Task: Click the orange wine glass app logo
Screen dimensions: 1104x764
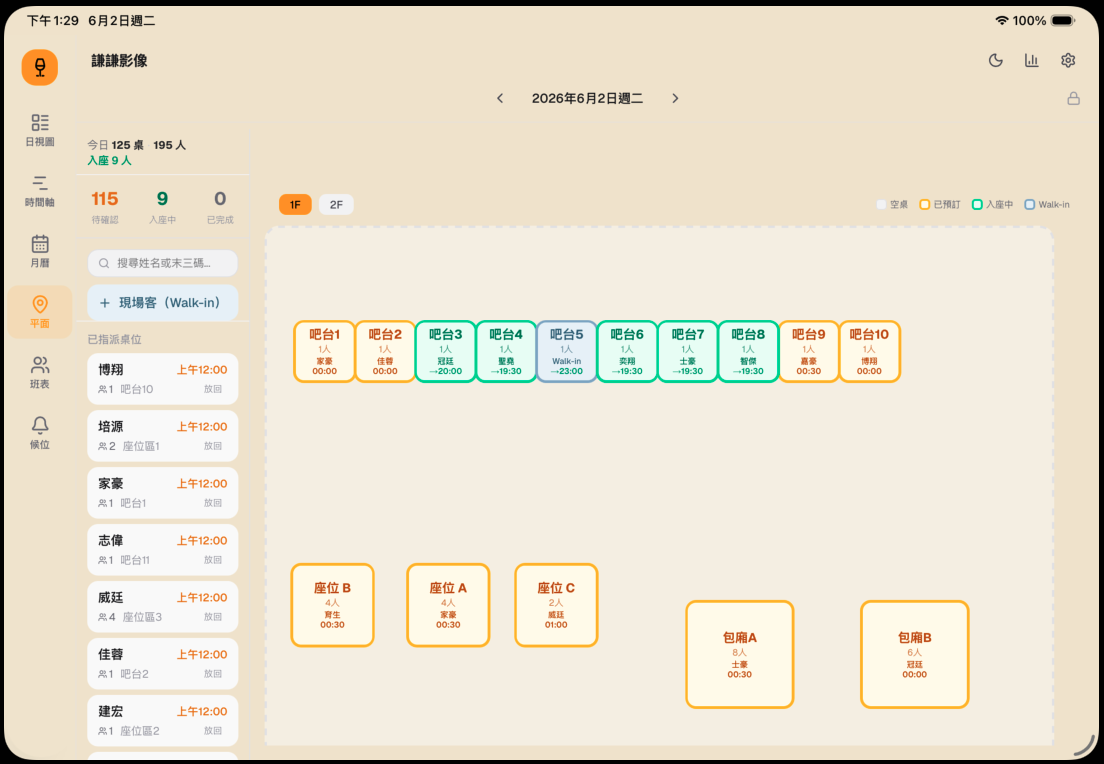Action: [39, 68]
